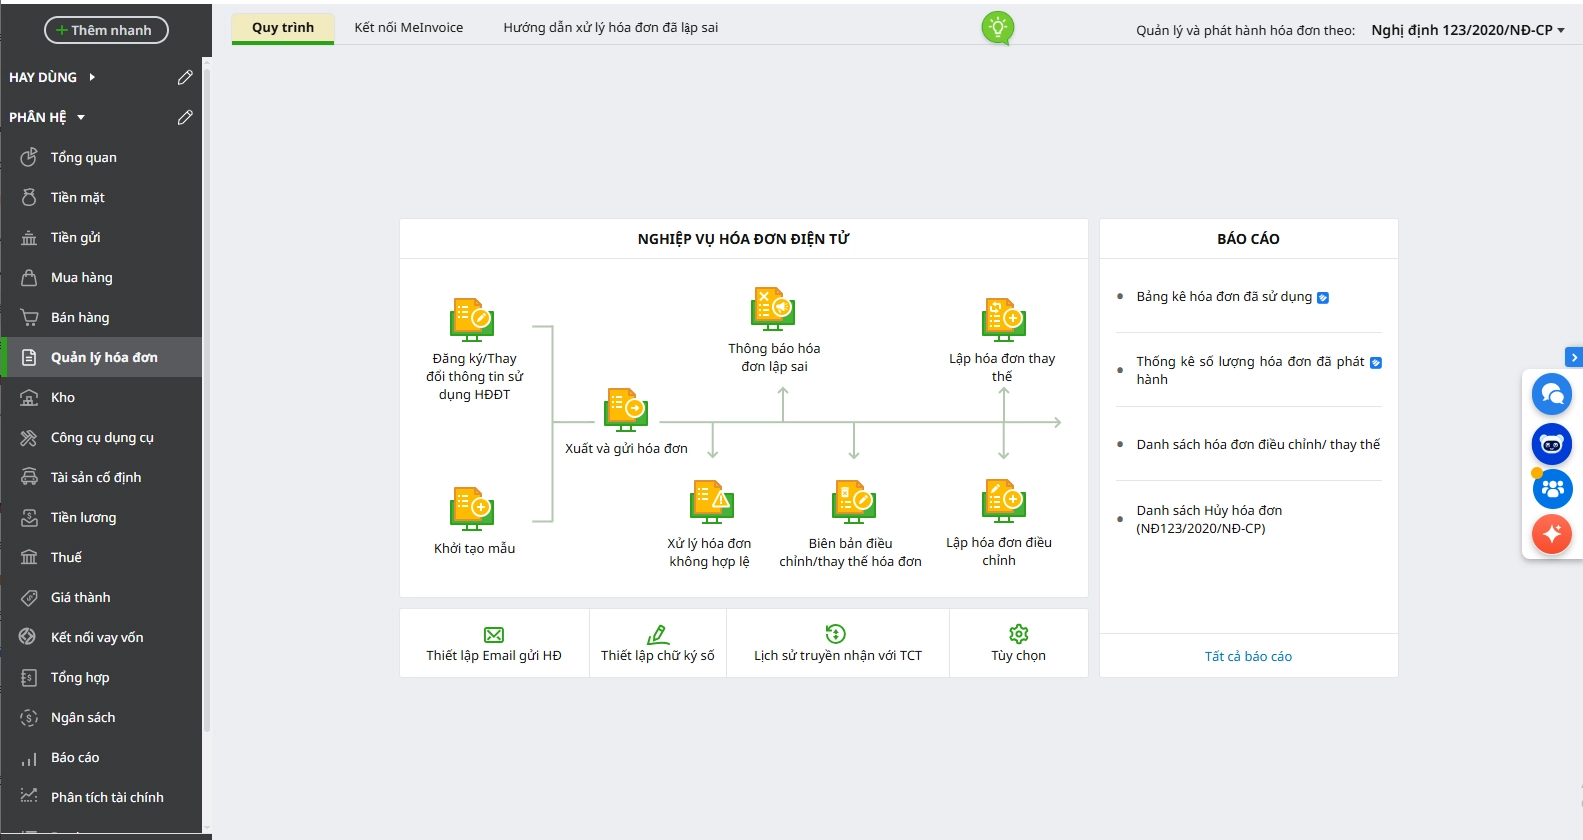Open the chat support floating icon
This screenshot has height=840, width=1583.
pos(1551,394)
